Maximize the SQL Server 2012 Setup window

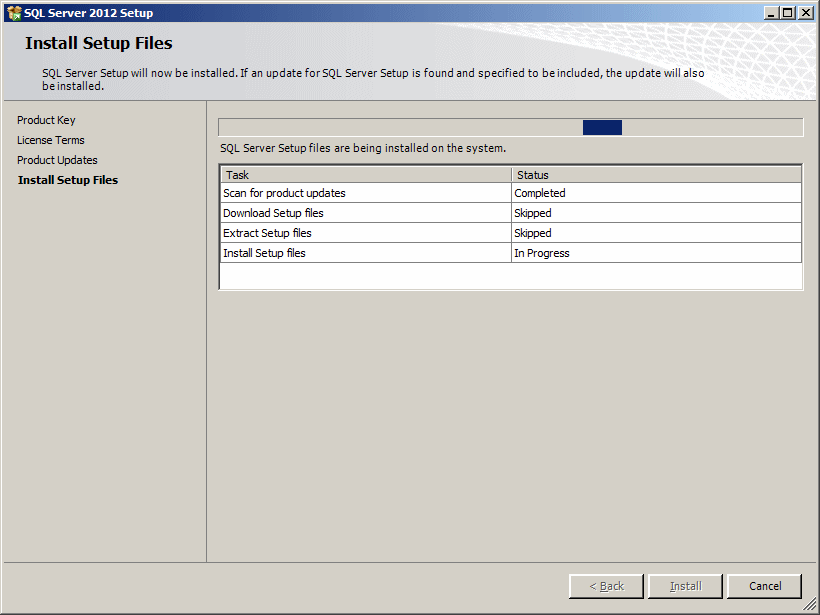tap(788, 13)
